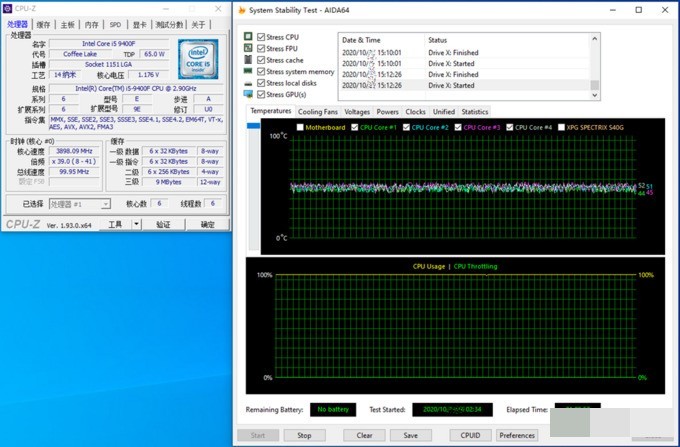
Task: Click the Stress GPU monitor icon
Action: (248, 94)
